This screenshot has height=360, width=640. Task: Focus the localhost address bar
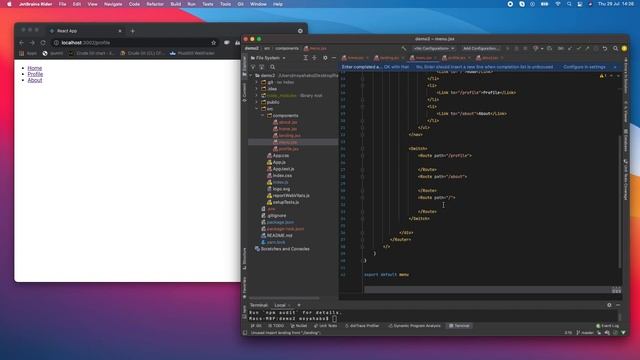[x=135, y=42]
